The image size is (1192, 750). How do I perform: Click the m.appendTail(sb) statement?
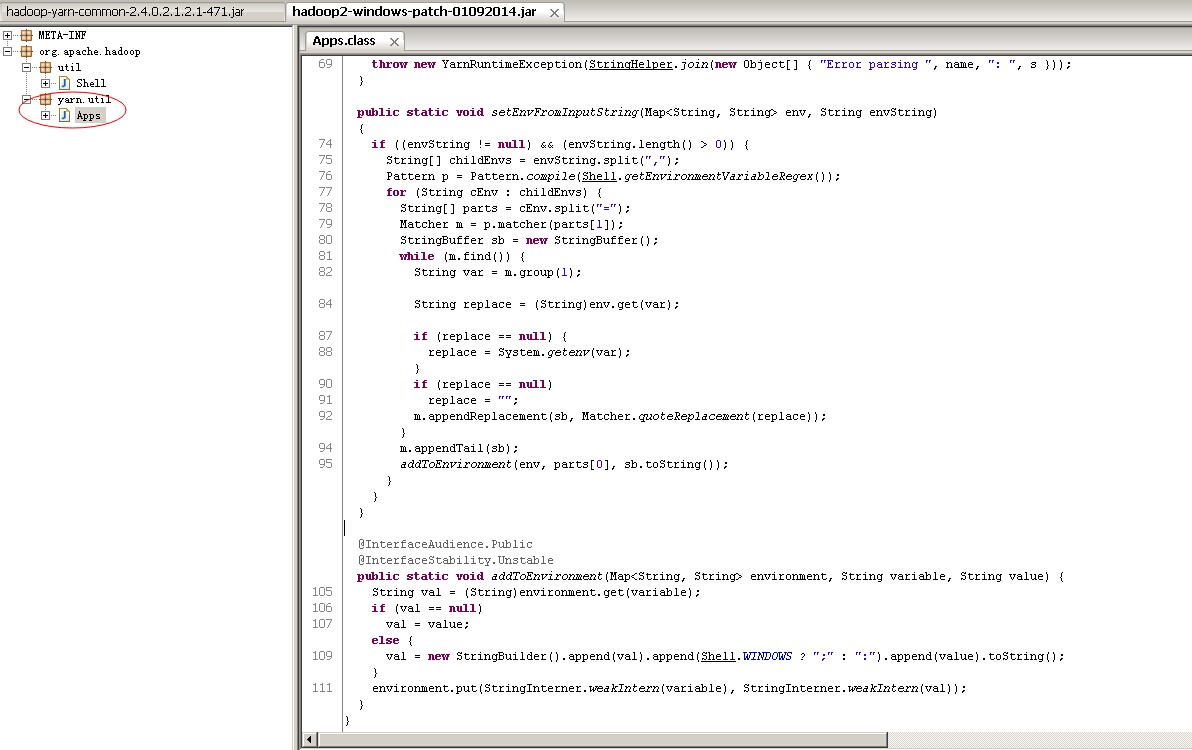pos(459,448)
